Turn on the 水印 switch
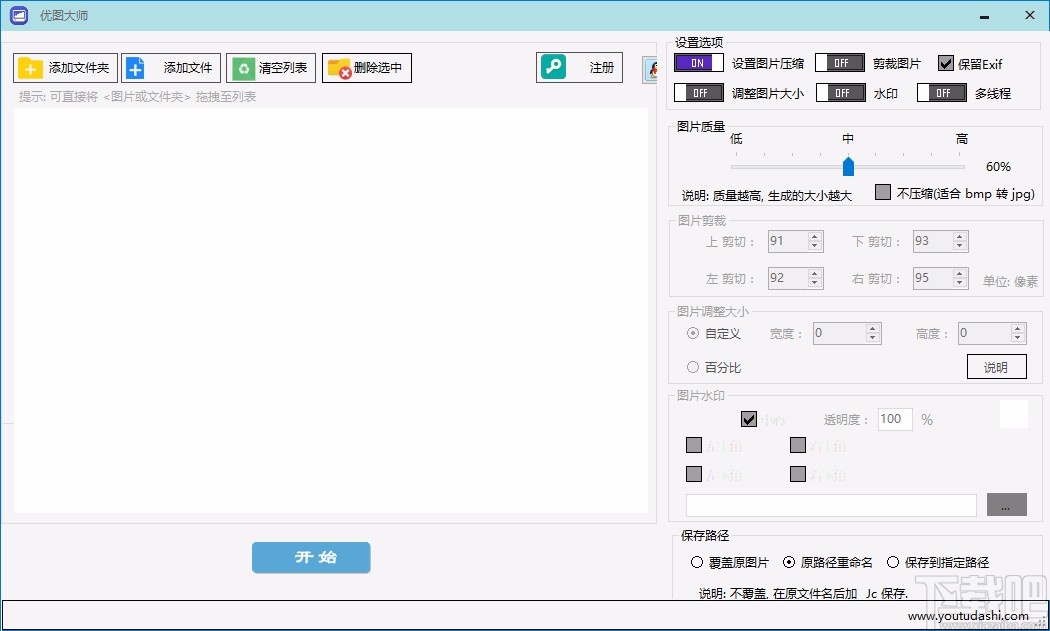 coord(840,91)
